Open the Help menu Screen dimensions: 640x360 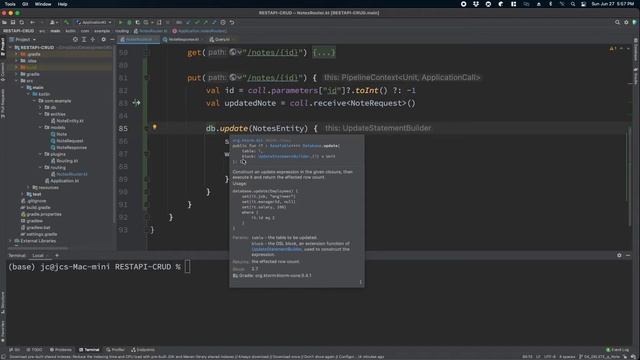62,4
